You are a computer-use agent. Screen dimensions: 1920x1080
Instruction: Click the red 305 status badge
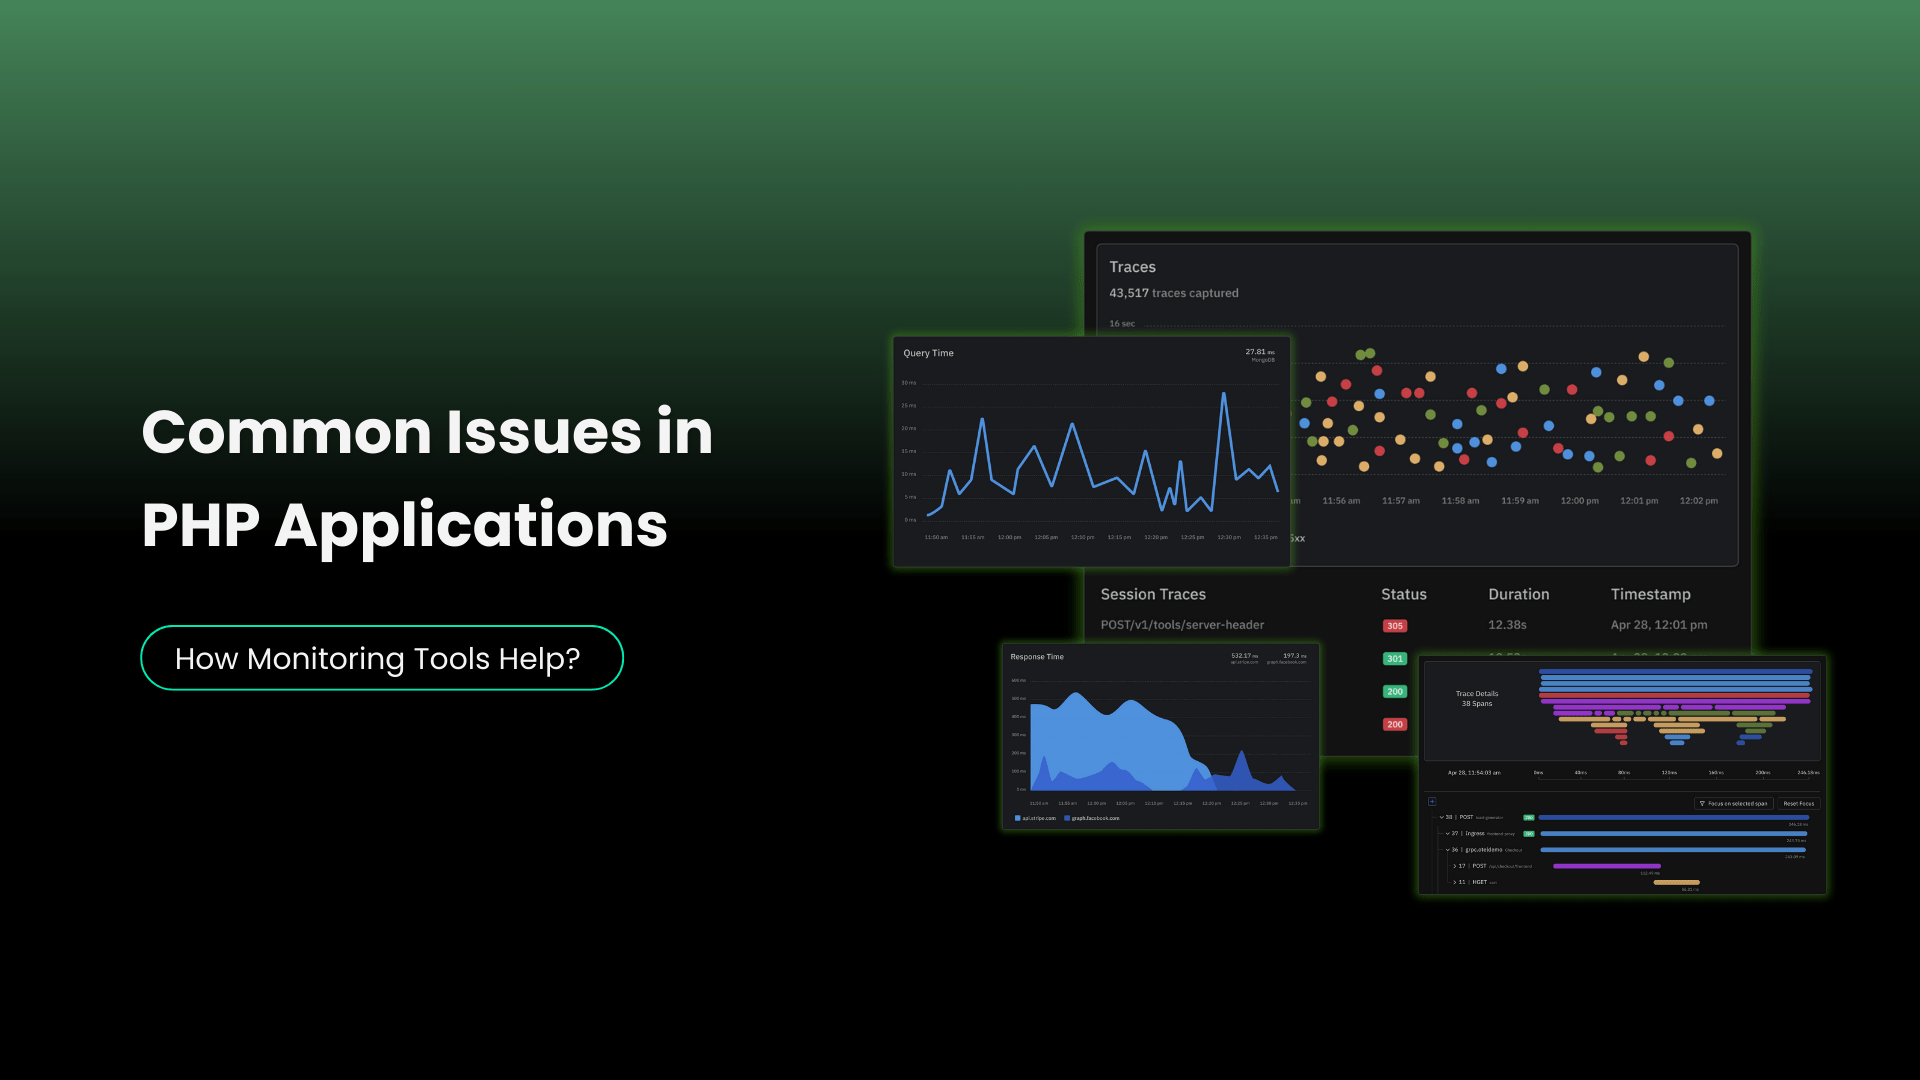click(x=1394, y=625)
